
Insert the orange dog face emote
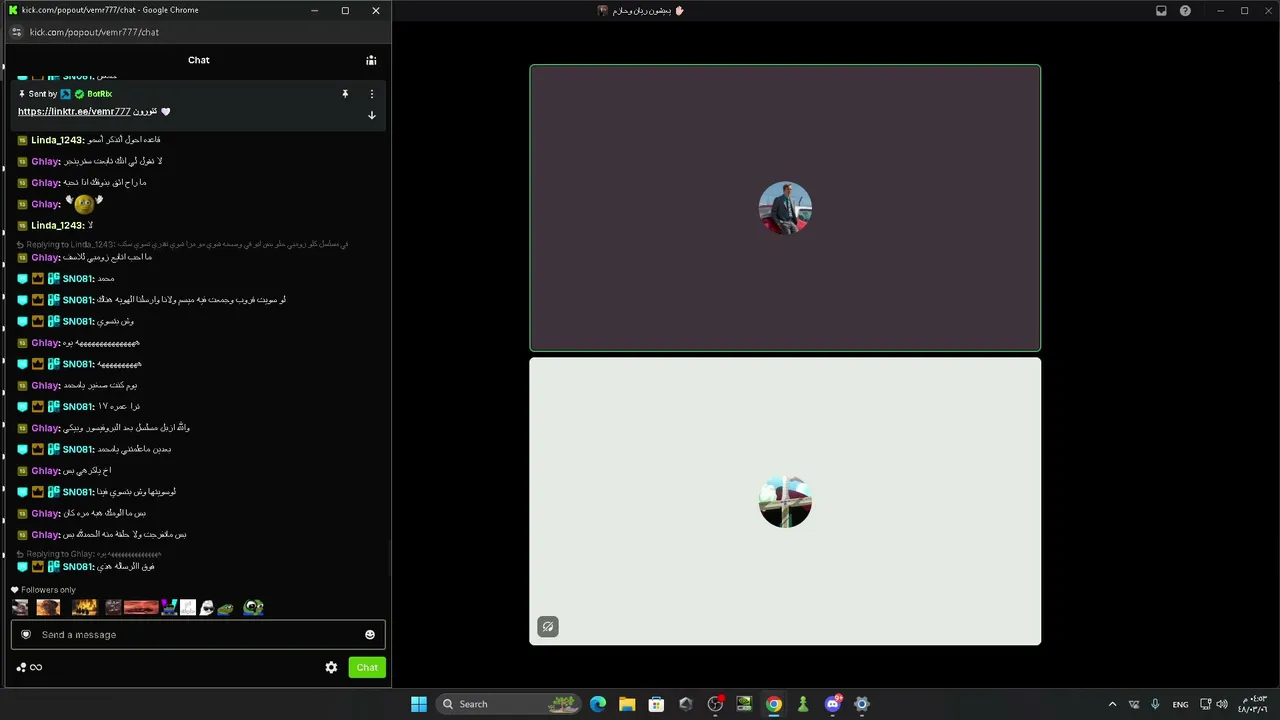pyautogui.click(x=48, y=607)
